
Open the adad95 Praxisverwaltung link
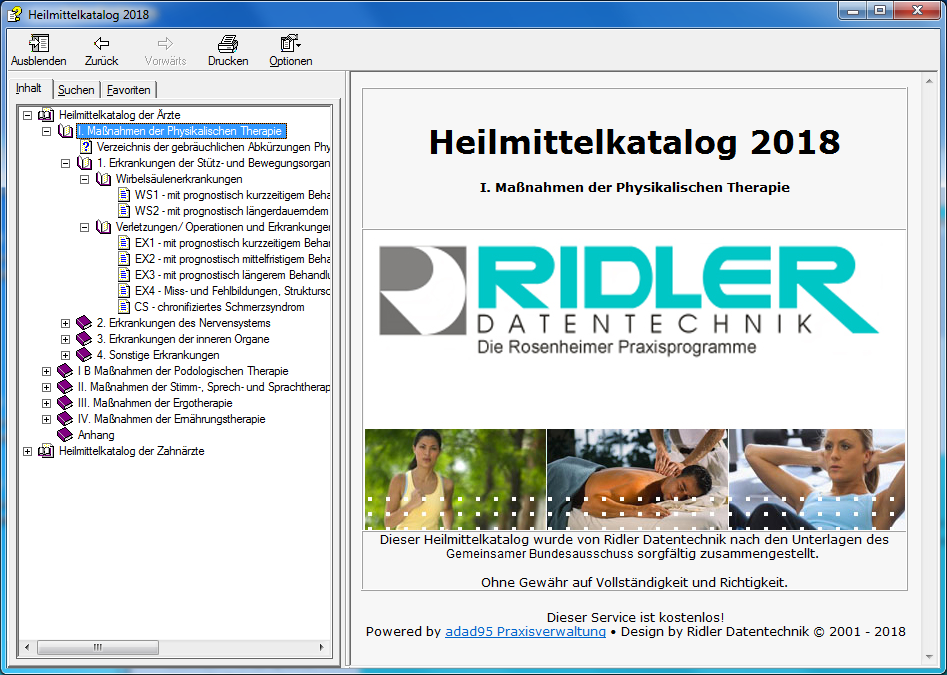pyautogui.click(x=525, y=632)
